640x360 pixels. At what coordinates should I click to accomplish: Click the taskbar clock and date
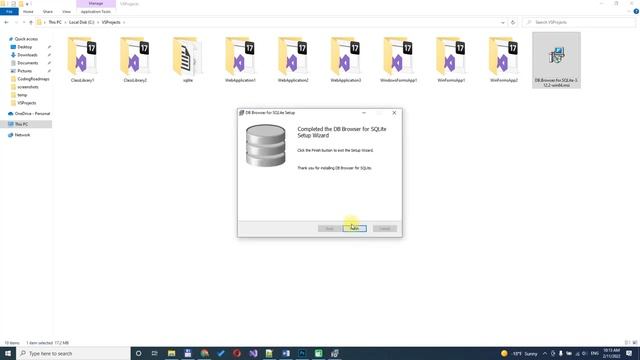[611, 353]
